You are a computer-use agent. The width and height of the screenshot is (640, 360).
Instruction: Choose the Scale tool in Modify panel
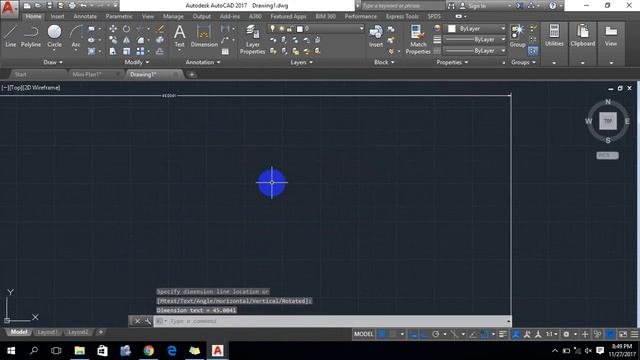click(127, 51)
